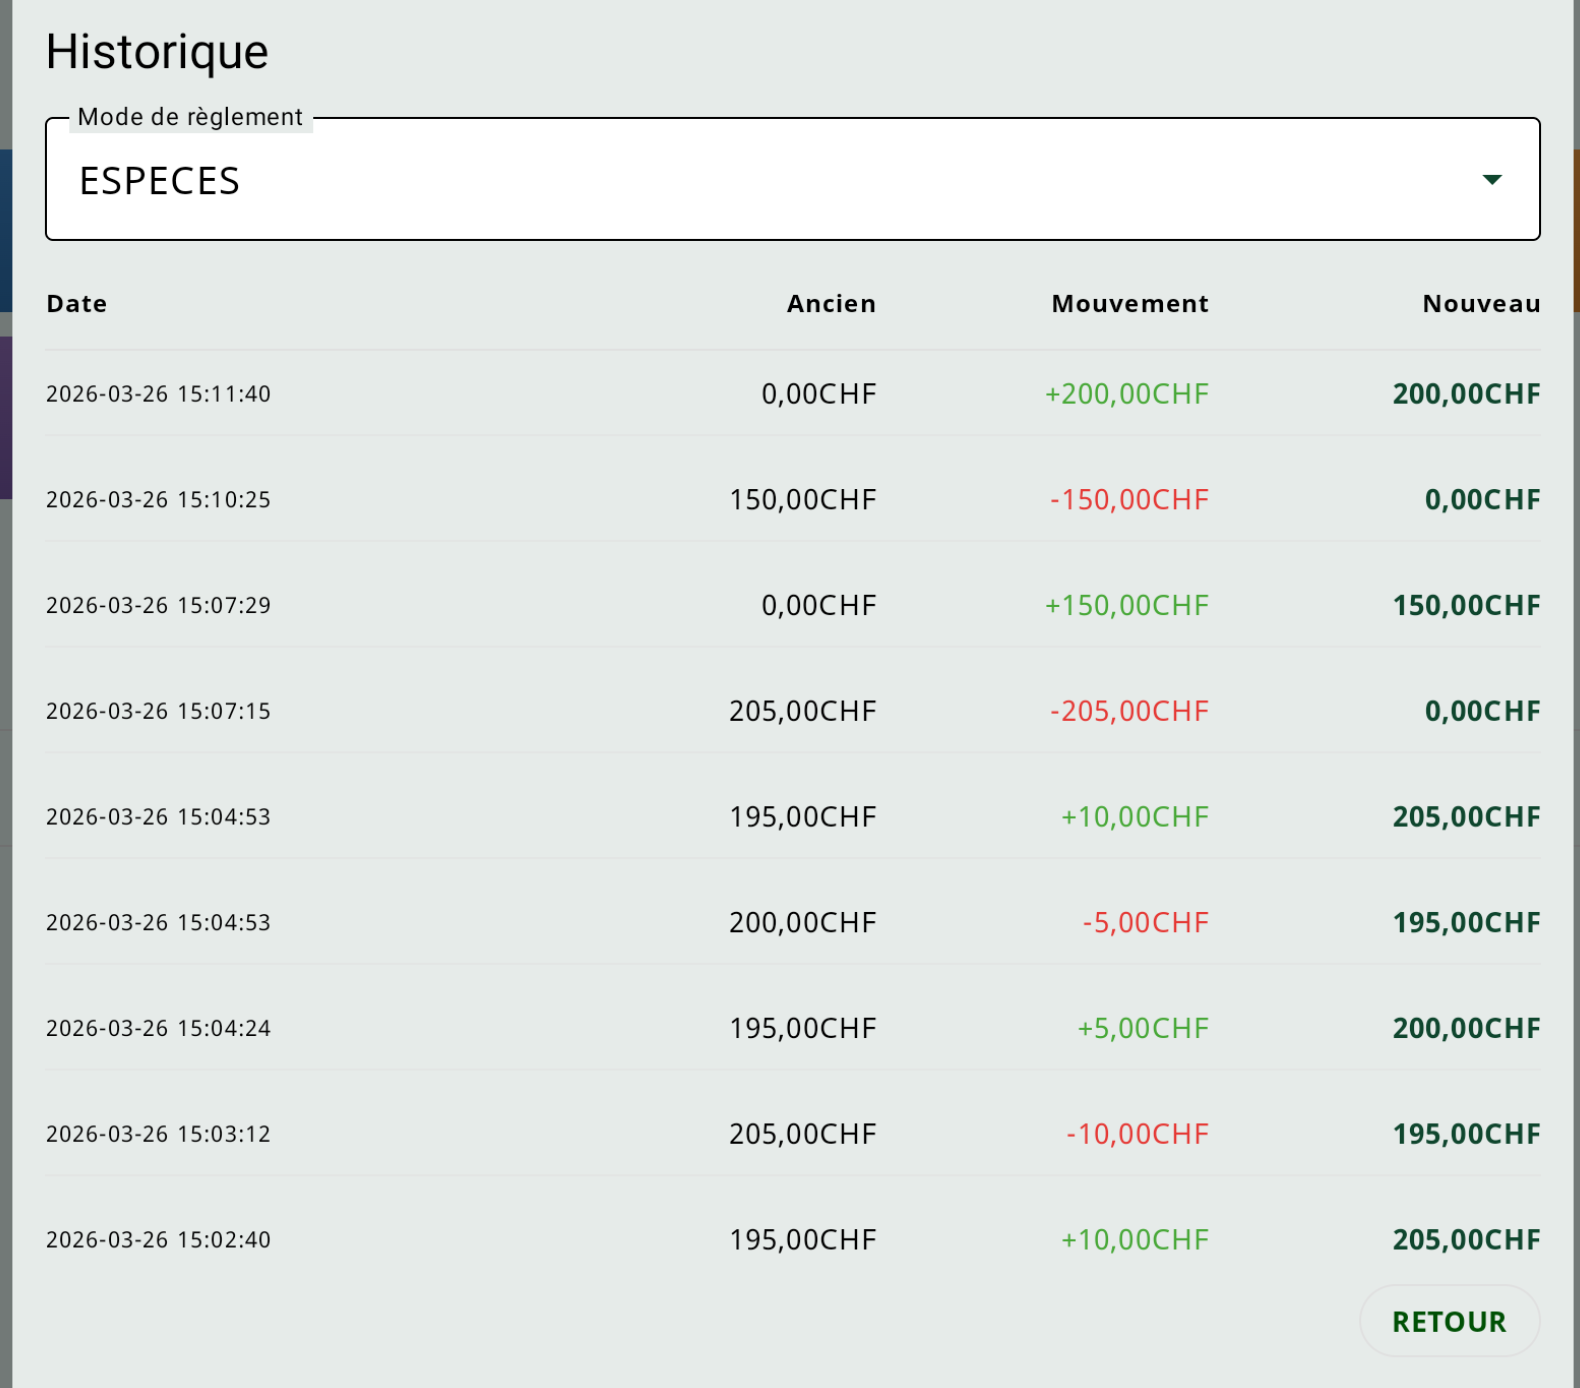Click the -10,00CHF movement value
Screen dimensions: 1580x1388
(1137, 1134)
